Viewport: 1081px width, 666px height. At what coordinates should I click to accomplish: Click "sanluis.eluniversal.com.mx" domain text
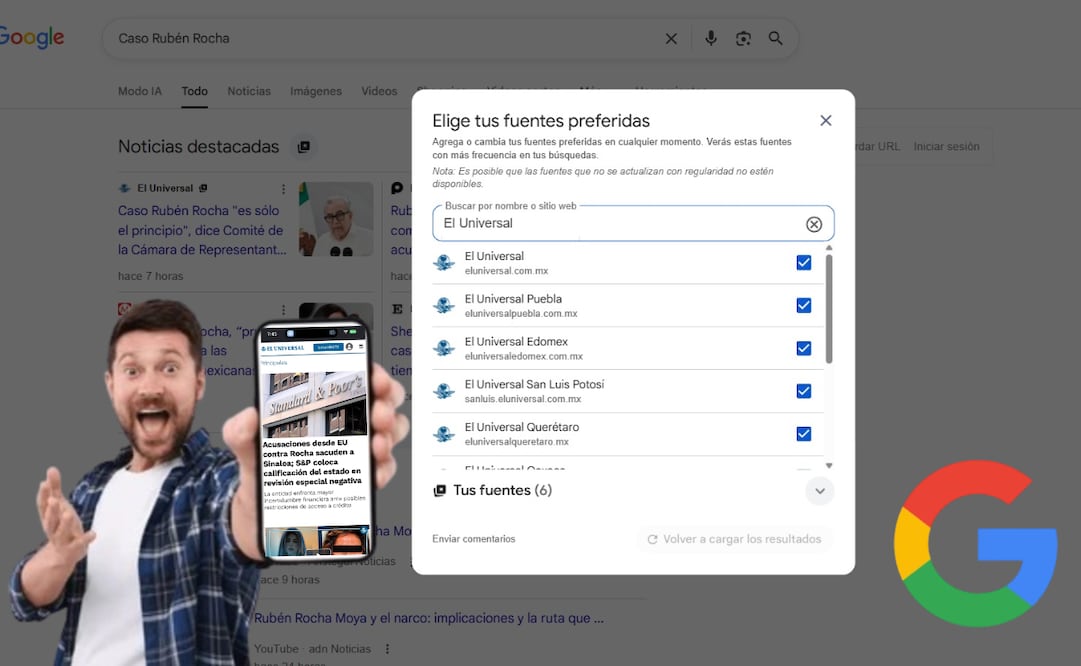[x=523, y=399]
